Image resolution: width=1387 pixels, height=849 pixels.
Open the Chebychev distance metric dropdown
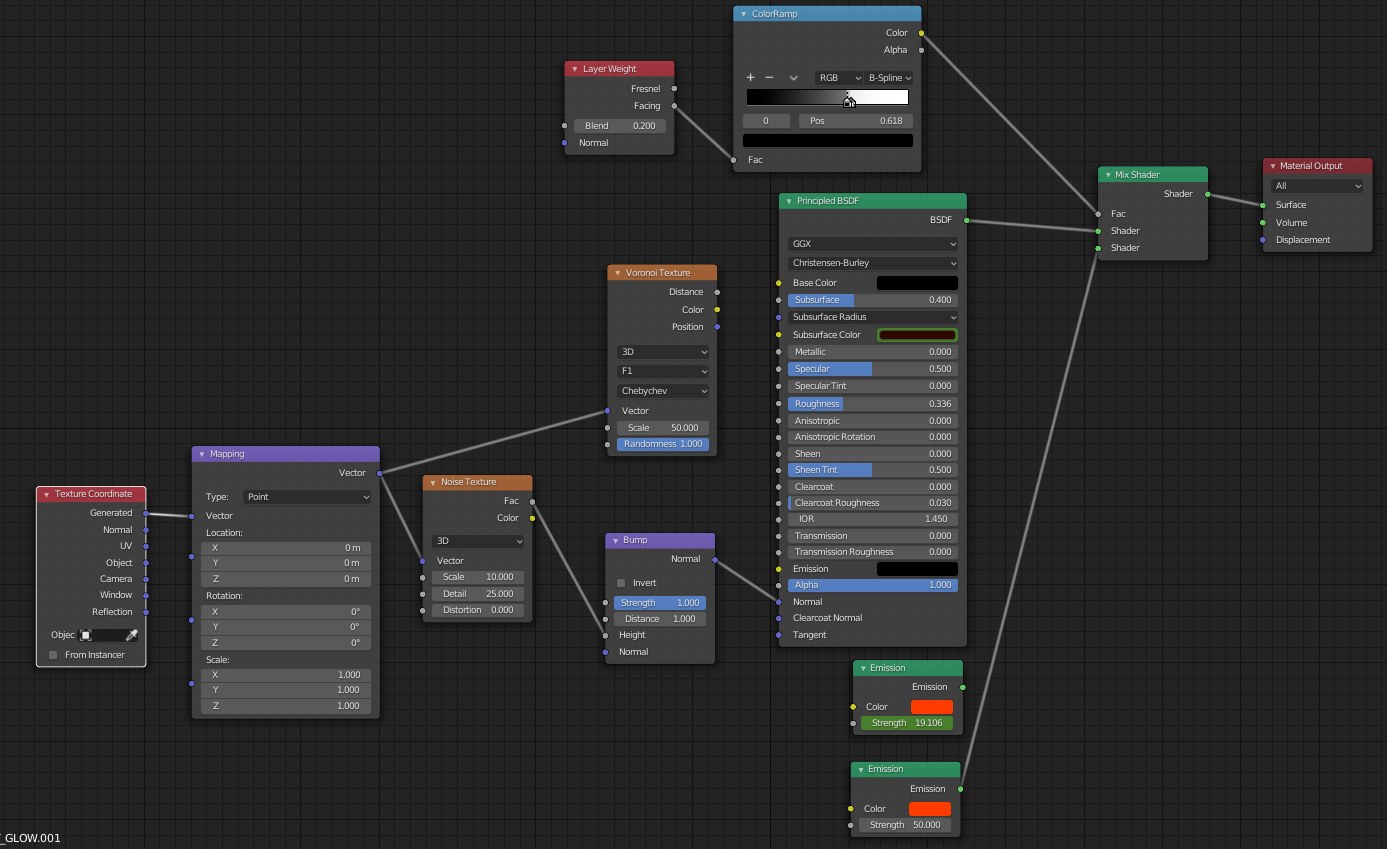pyautogui.click(x=662, y=390)
